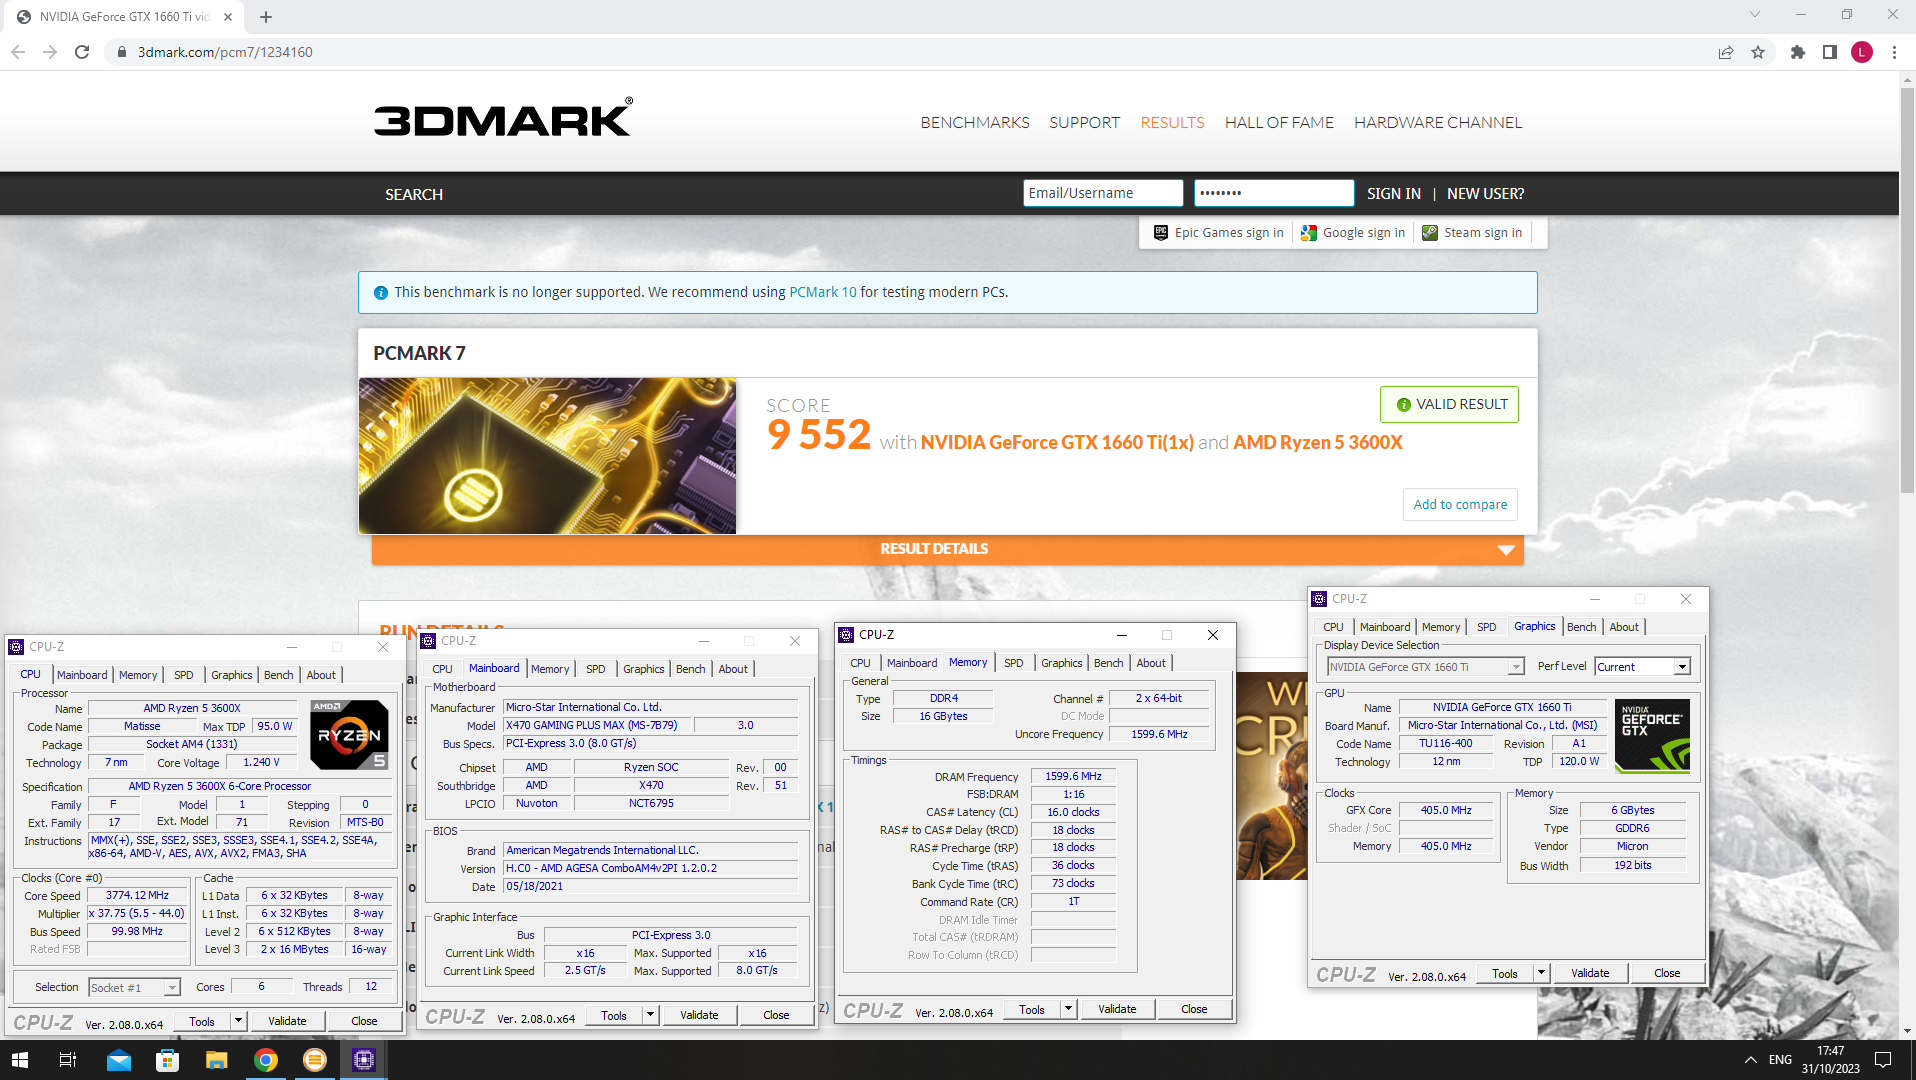
Task: Open HALL OF FAME menu
Action: coord(1279,122)
